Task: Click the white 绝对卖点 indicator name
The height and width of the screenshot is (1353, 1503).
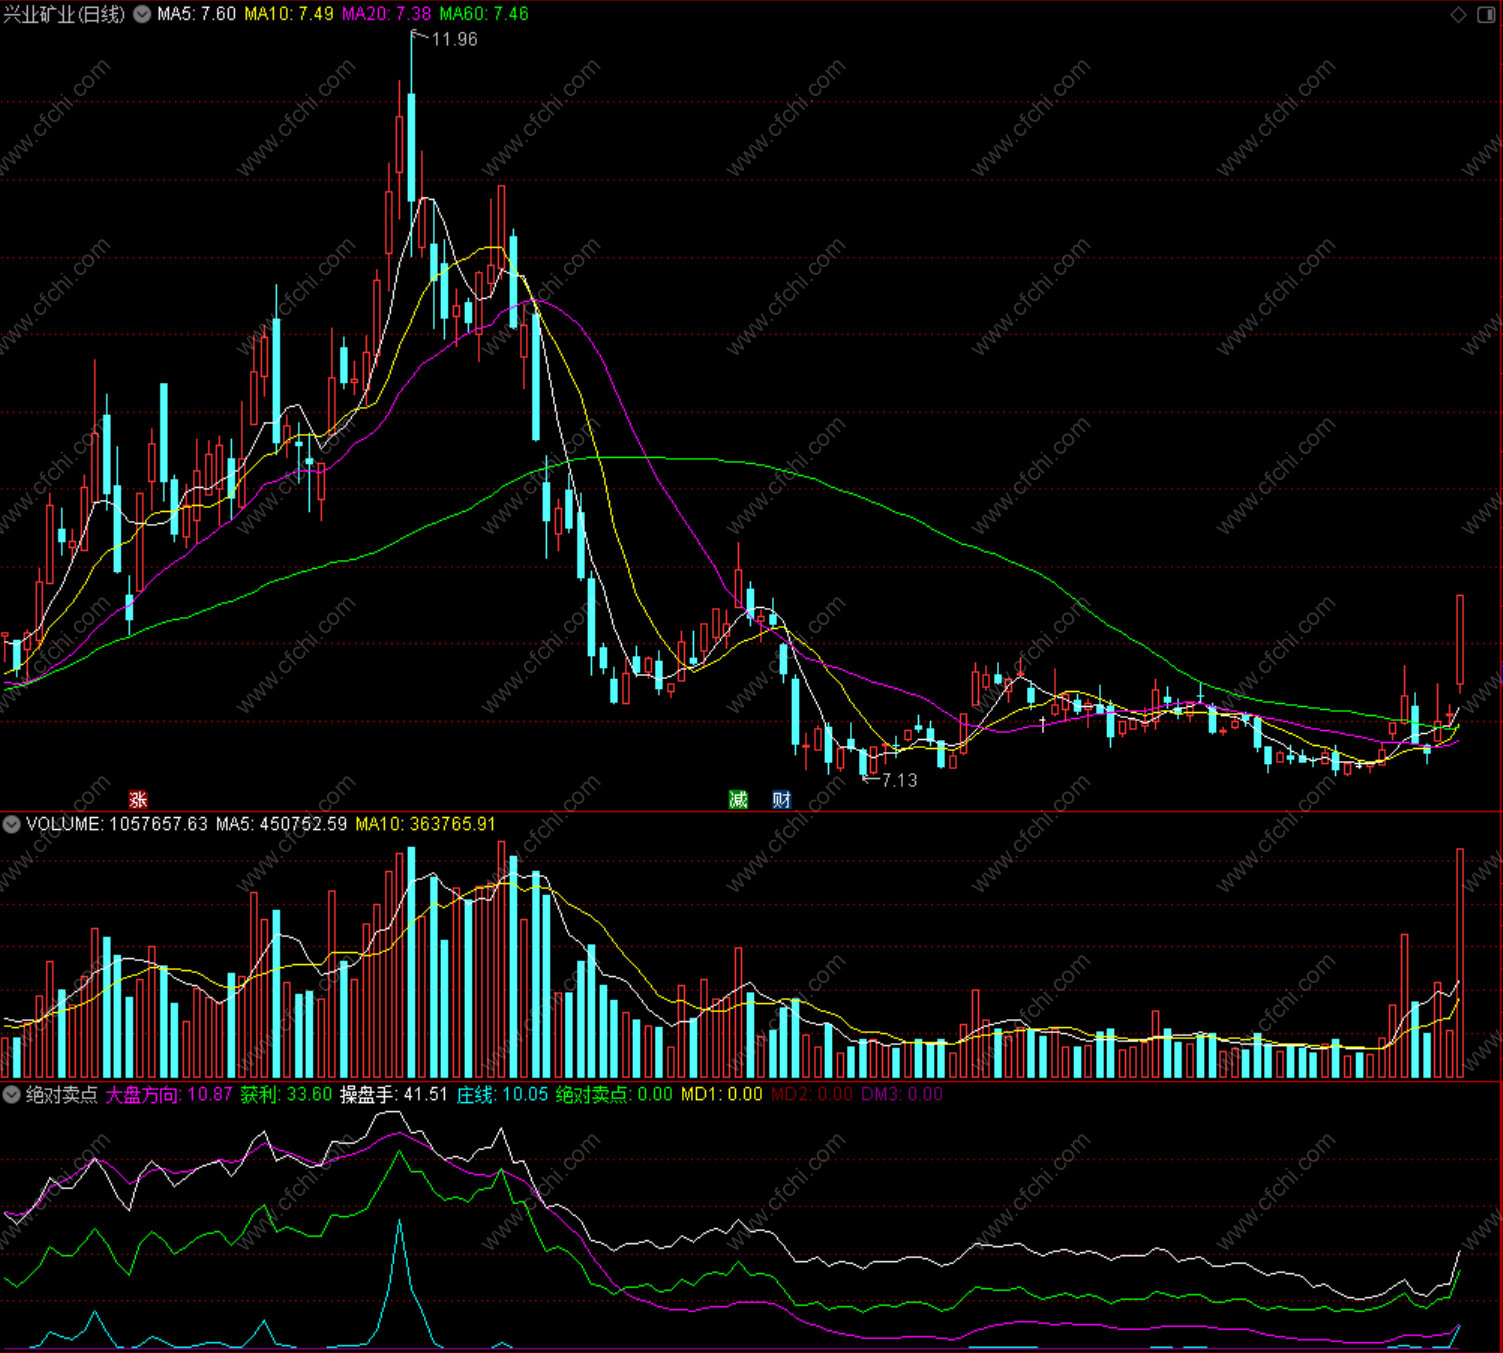Action: [x=62, y=1094]
